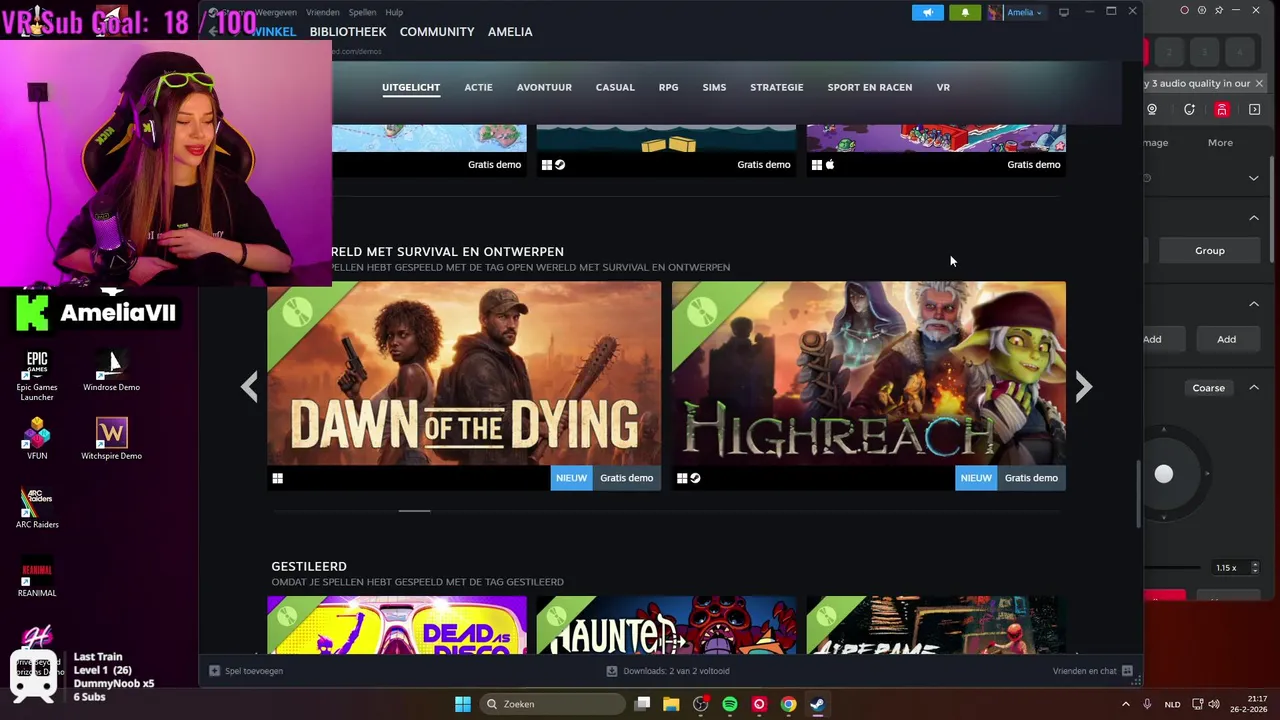Show next games with right carousel arrow
This screenshot has height=720, width=1280.
[x=1084, y=386]
